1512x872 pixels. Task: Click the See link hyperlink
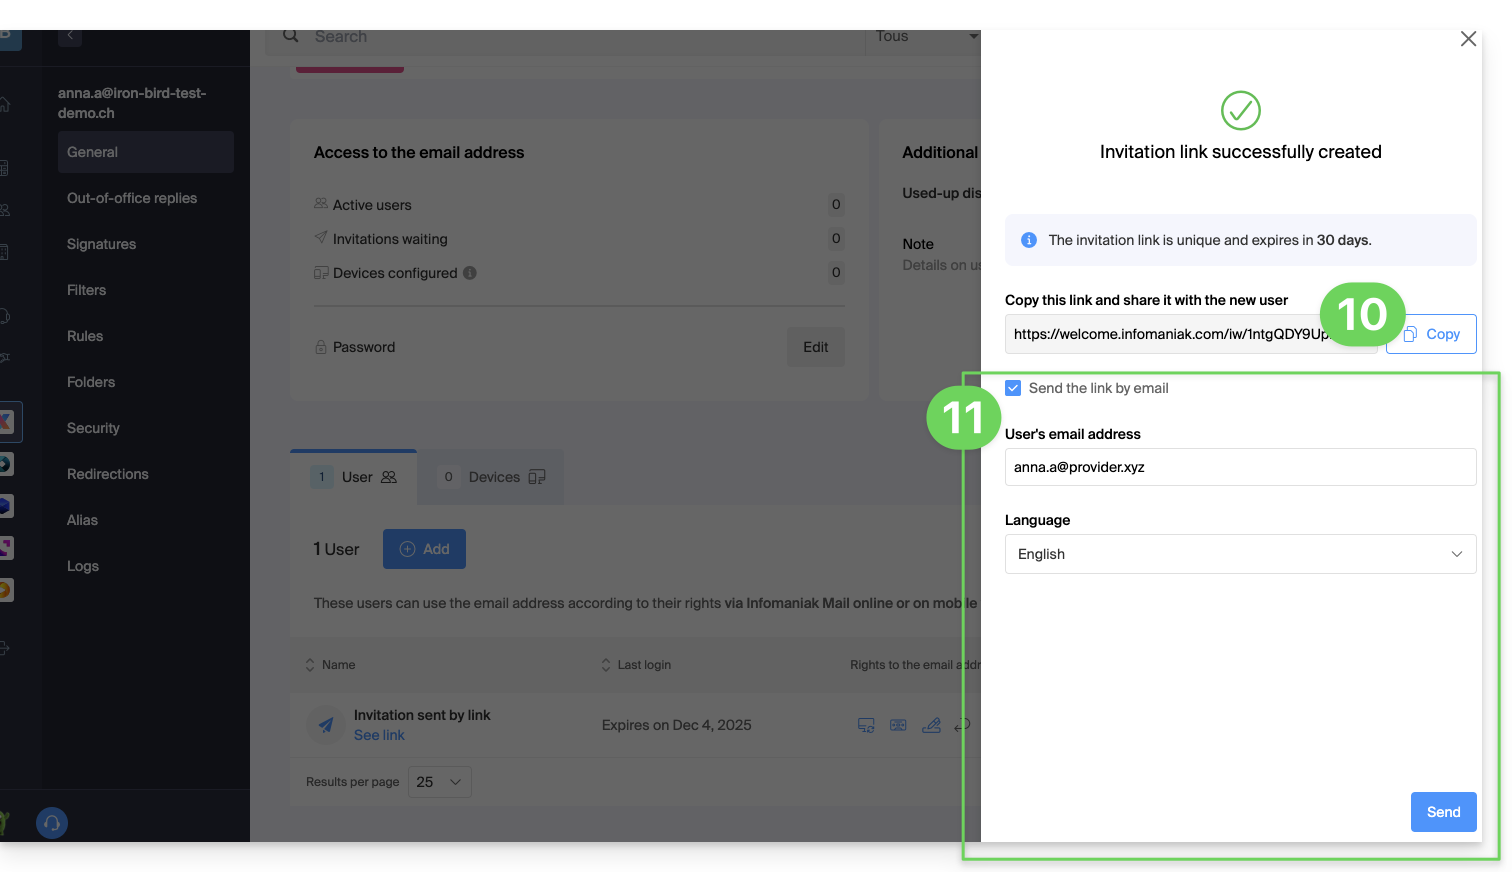point(379,735)
